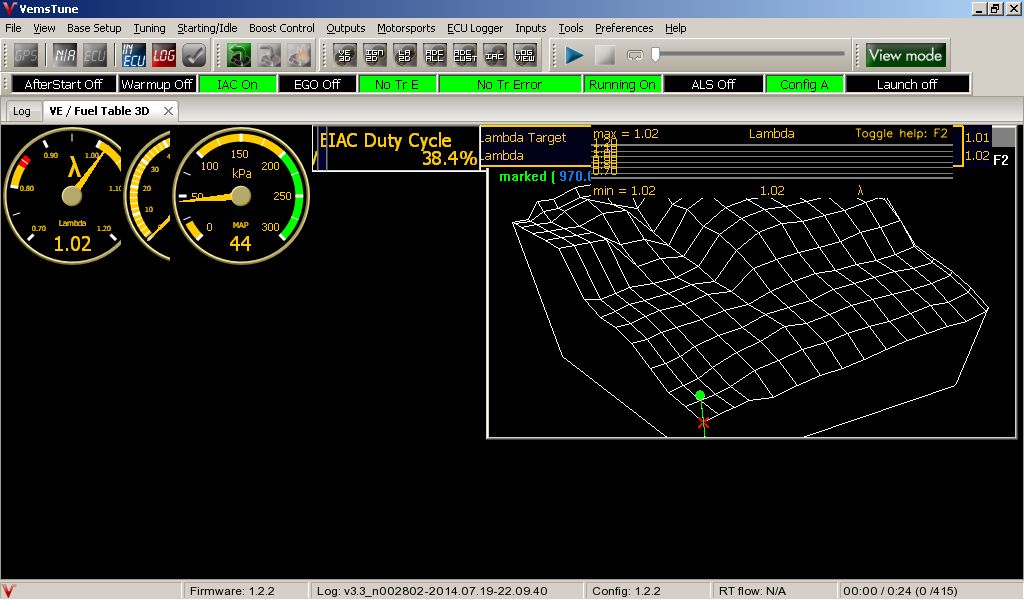Click the red X cursor on 3D table

pos(703,423)
